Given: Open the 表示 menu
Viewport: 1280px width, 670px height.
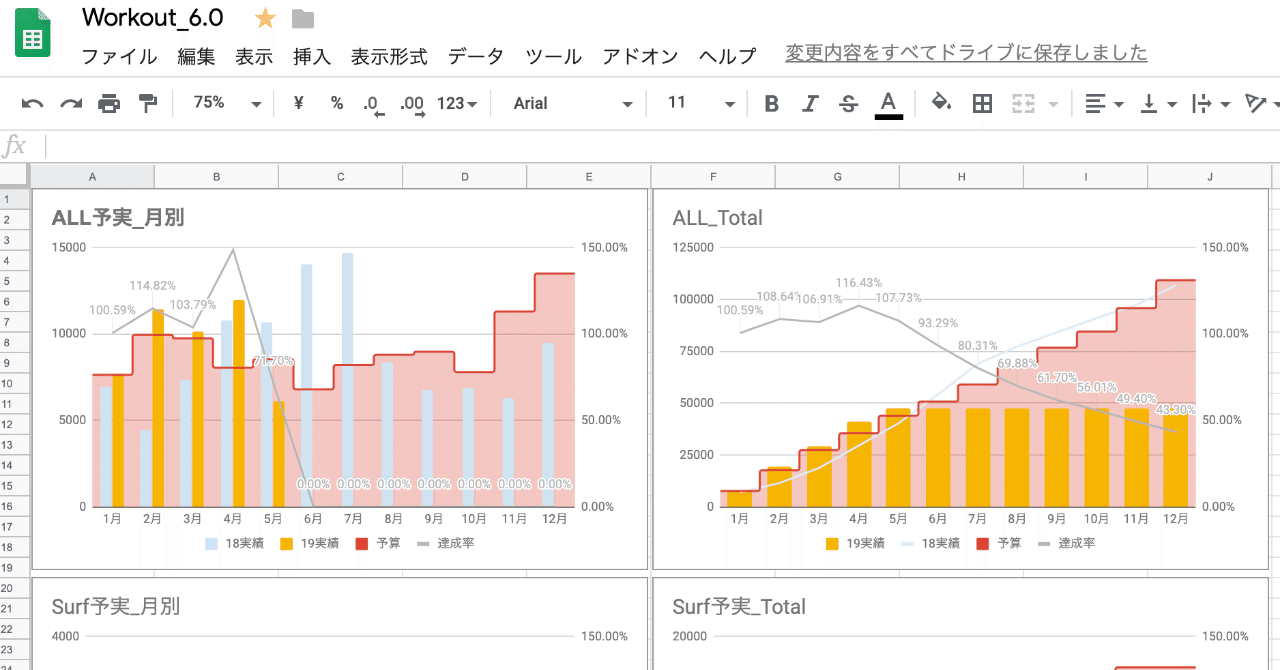Looking at the screenshot, I should pos(254,56).
